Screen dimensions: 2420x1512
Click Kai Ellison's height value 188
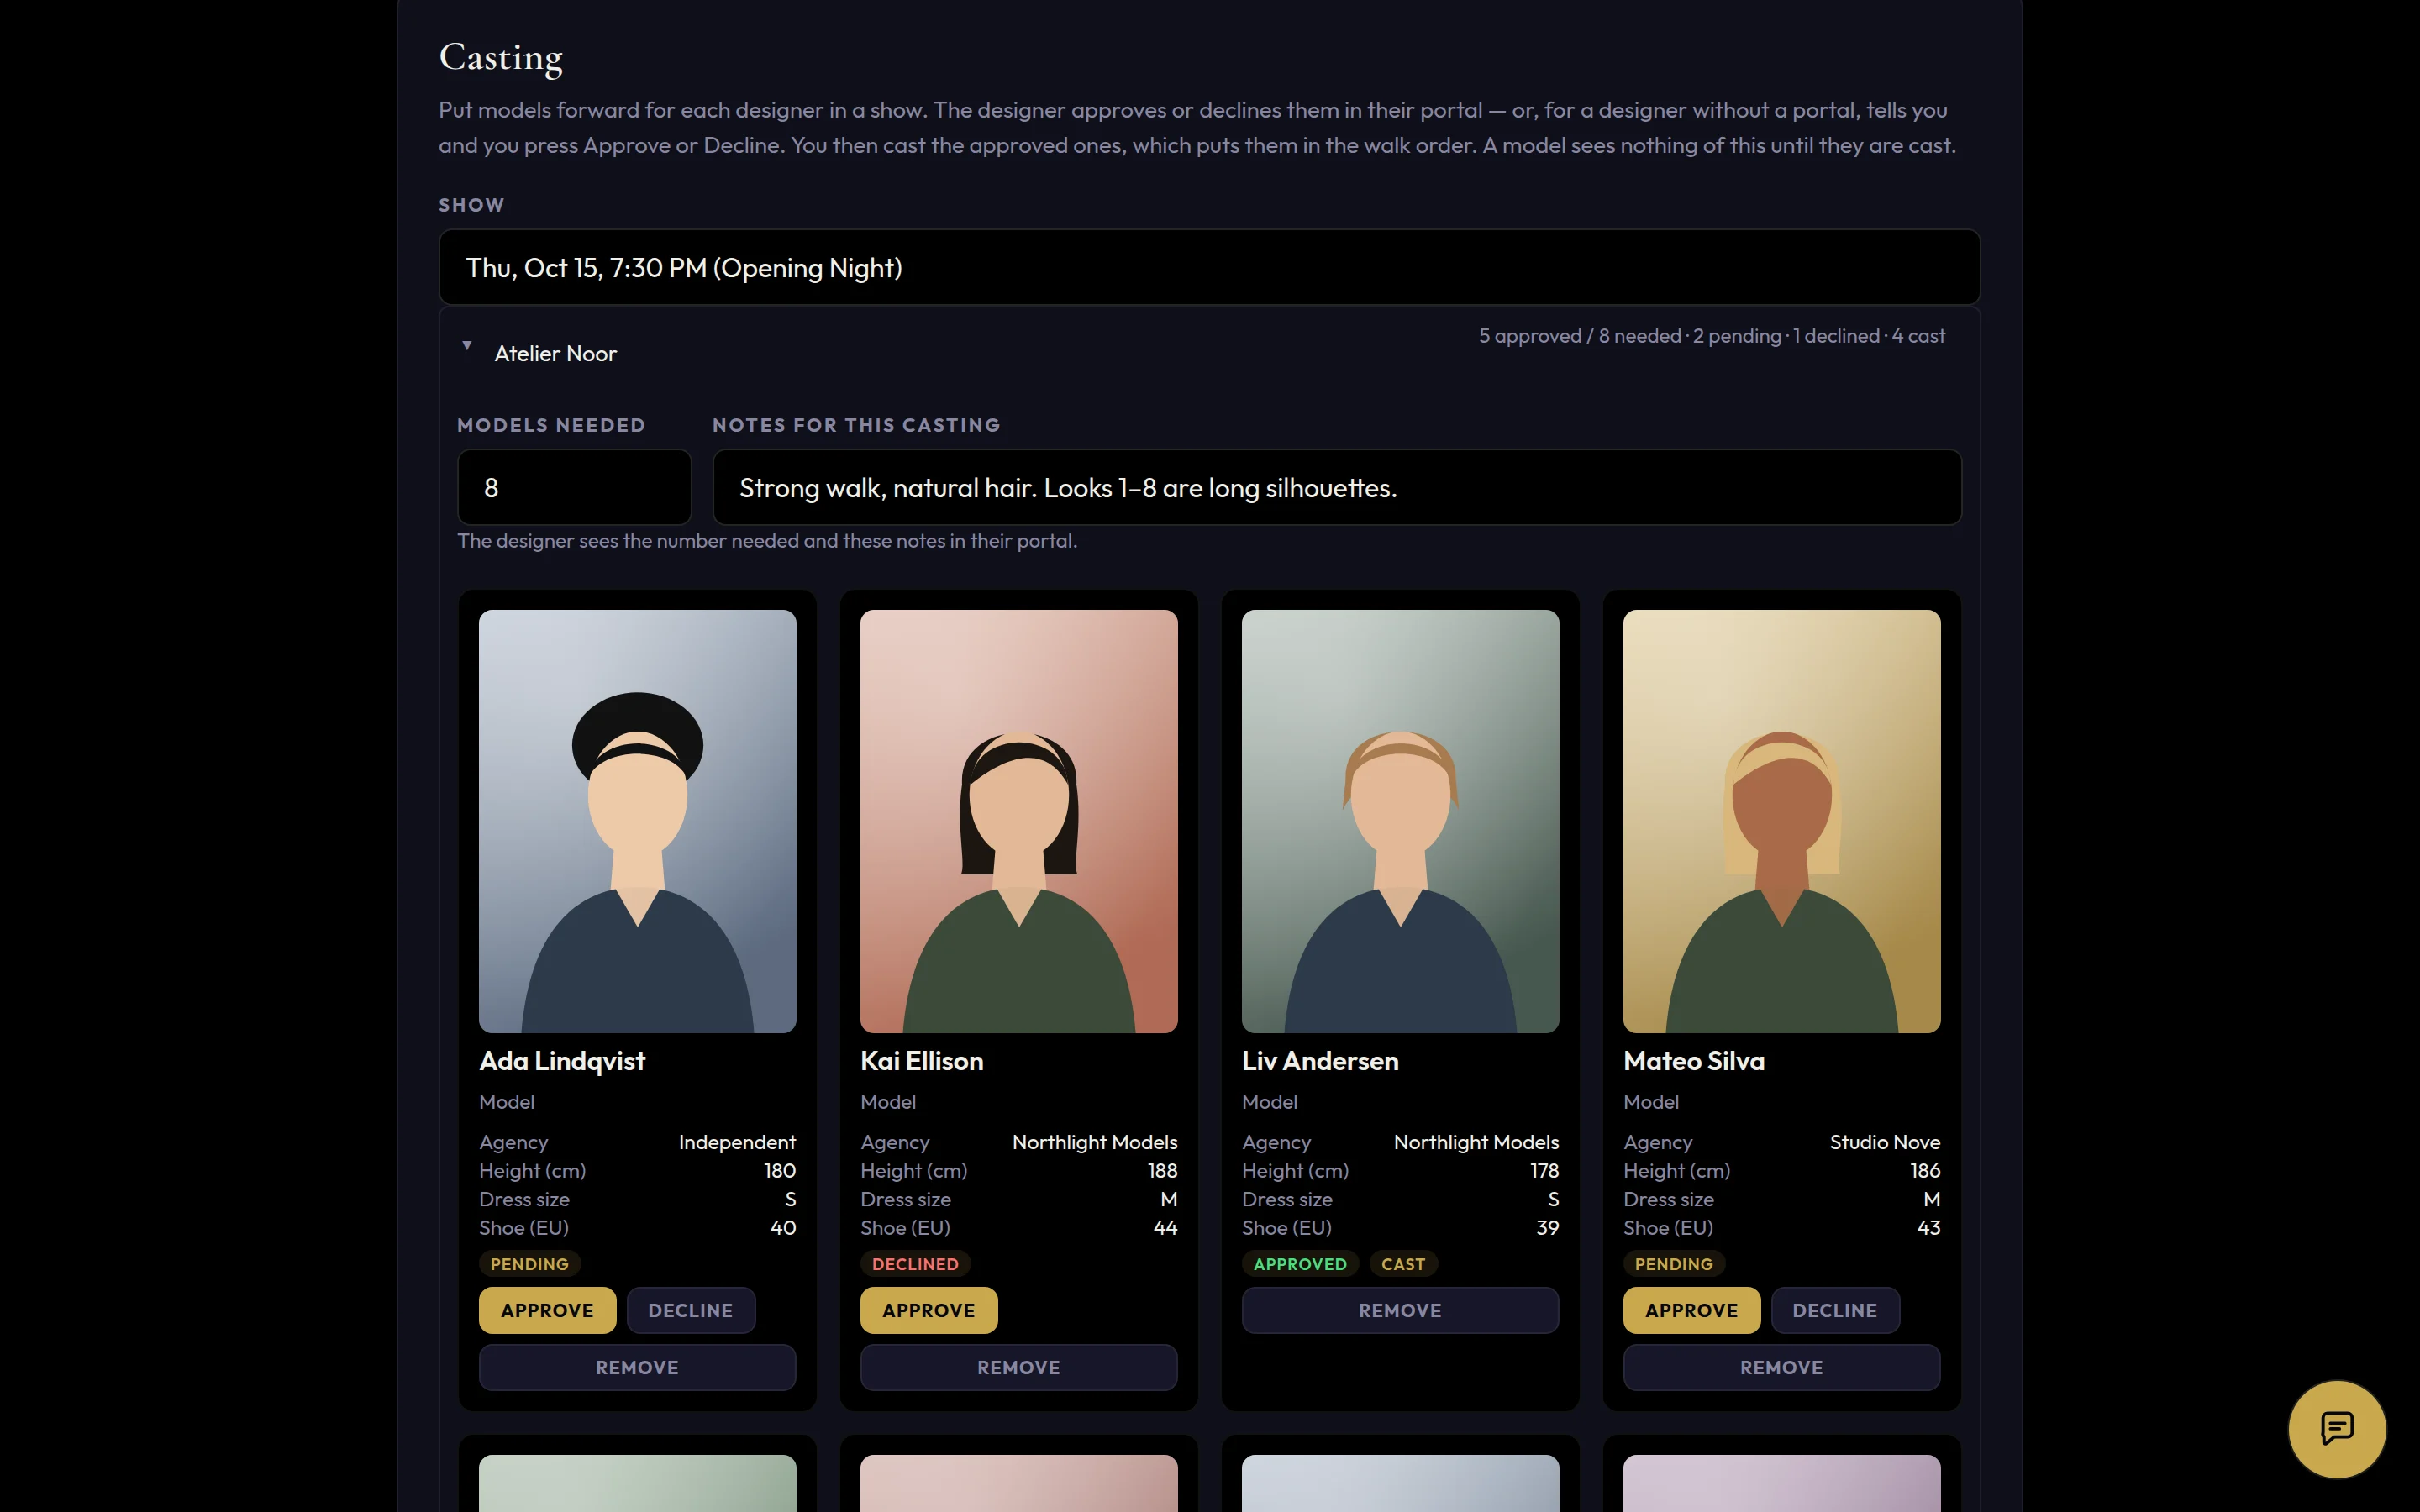(1162, 1170)
